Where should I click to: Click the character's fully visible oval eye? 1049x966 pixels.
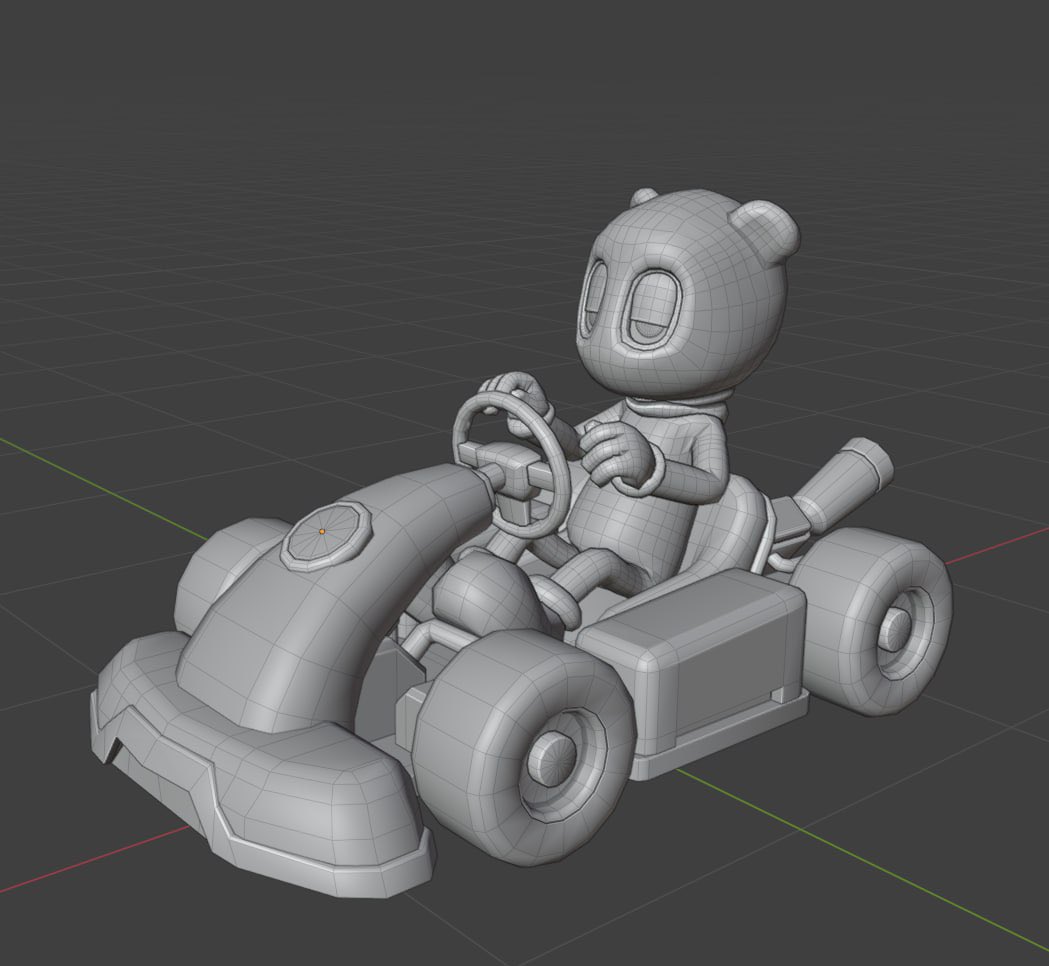click(654, 308)
